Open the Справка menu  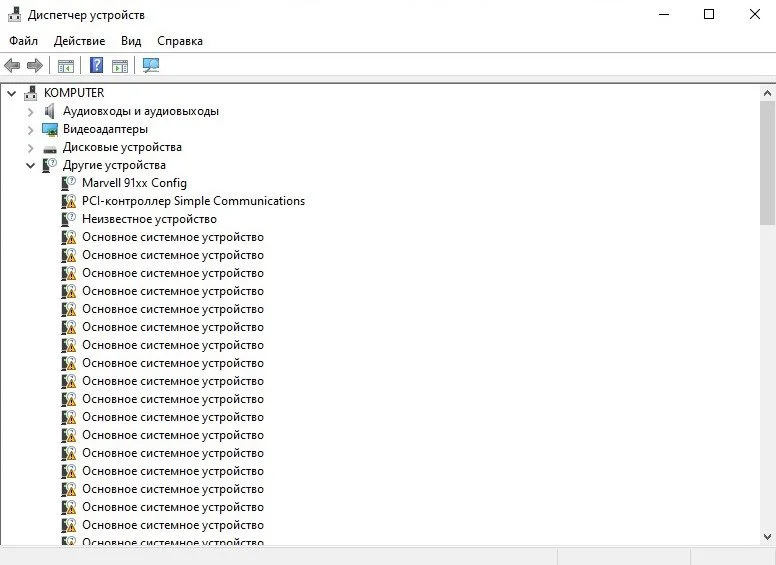tap(180, 41)
